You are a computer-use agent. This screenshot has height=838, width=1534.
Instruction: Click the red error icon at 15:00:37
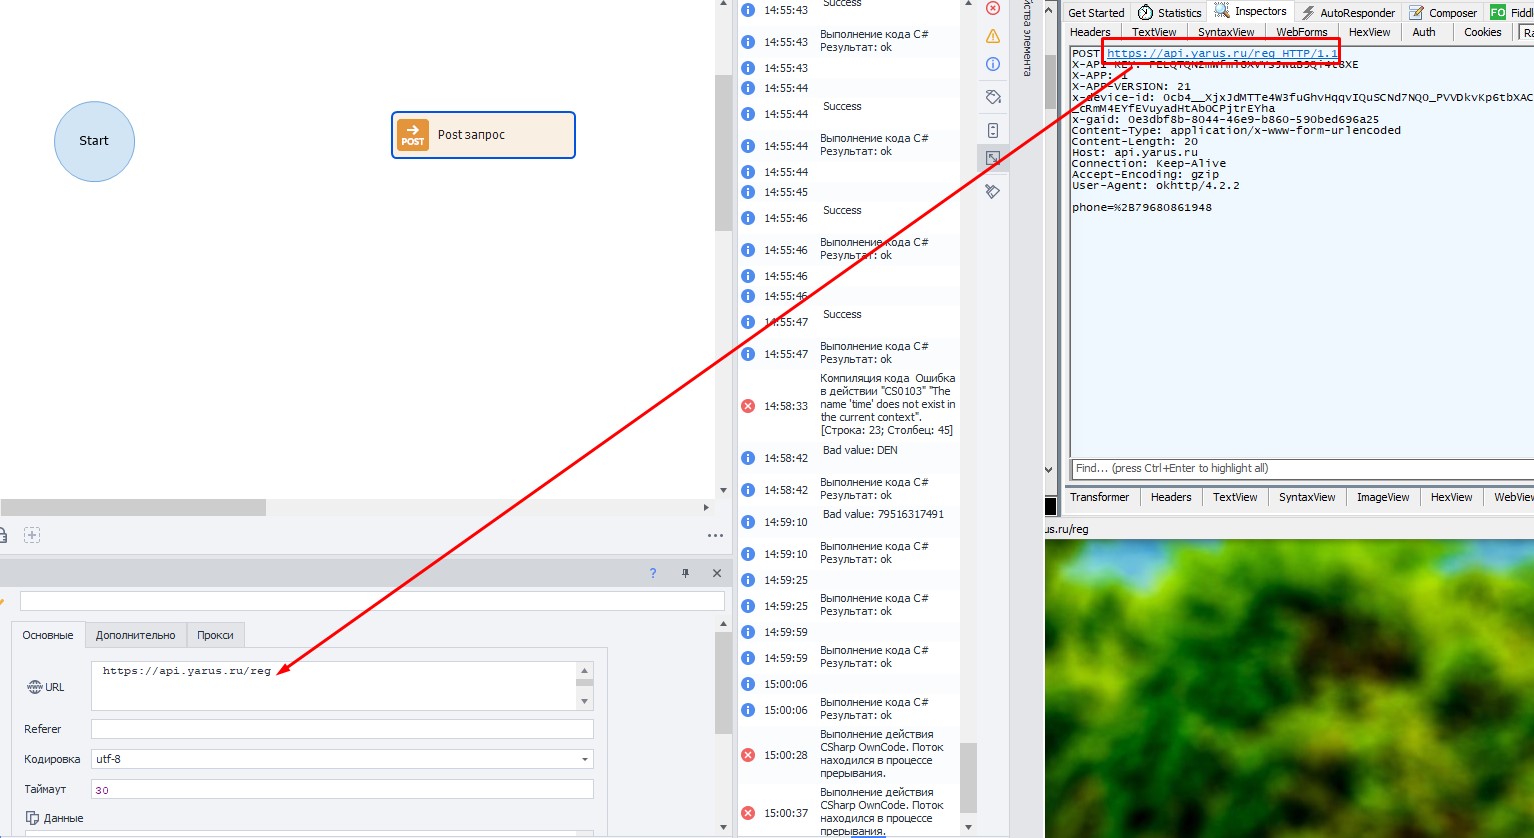click(747, 813)
